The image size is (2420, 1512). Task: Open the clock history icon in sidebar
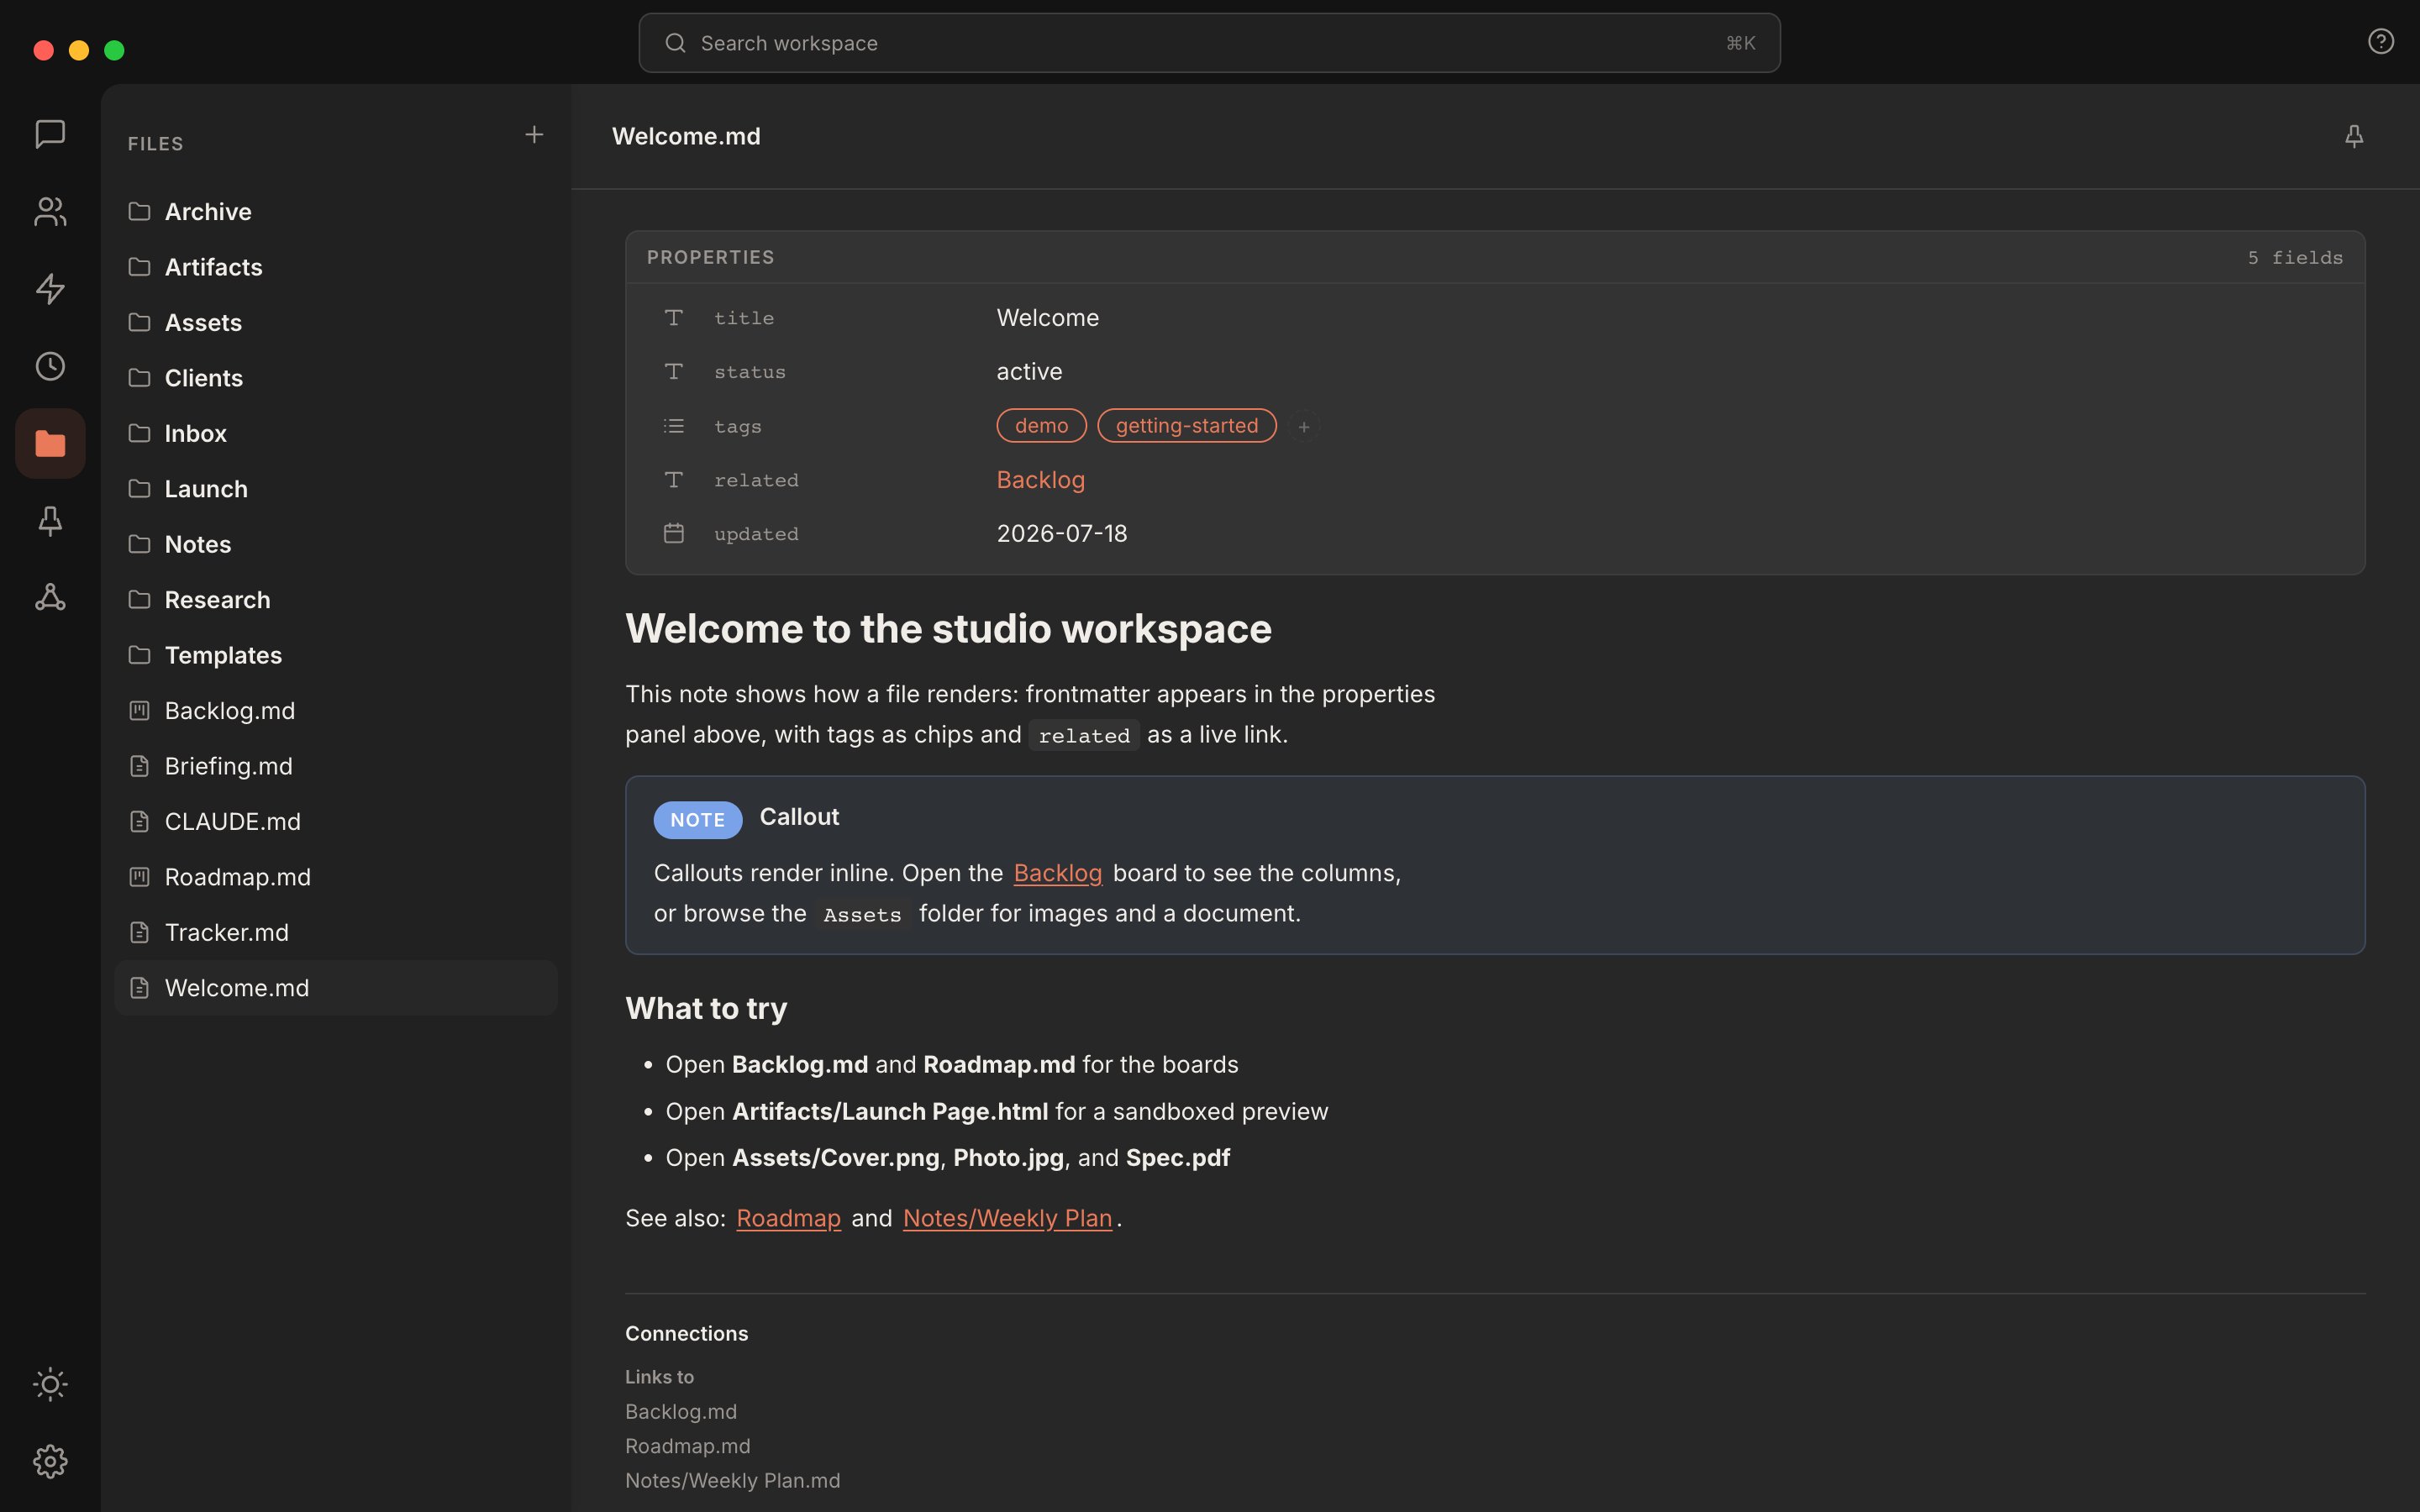(50, 366)
